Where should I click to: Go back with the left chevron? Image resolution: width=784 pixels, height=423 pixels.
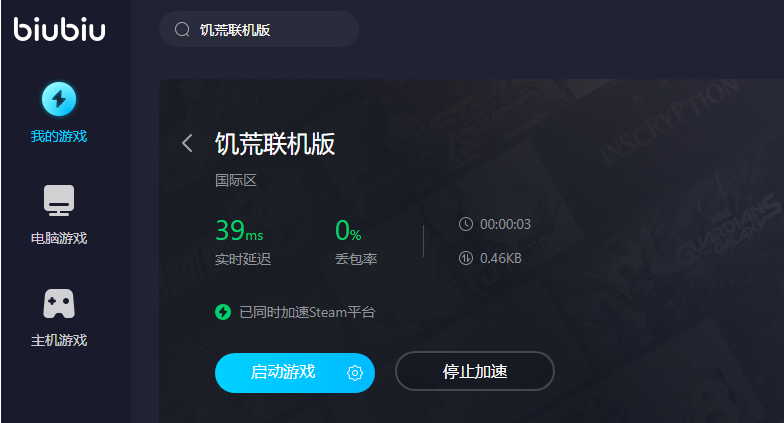pos(188,144)
